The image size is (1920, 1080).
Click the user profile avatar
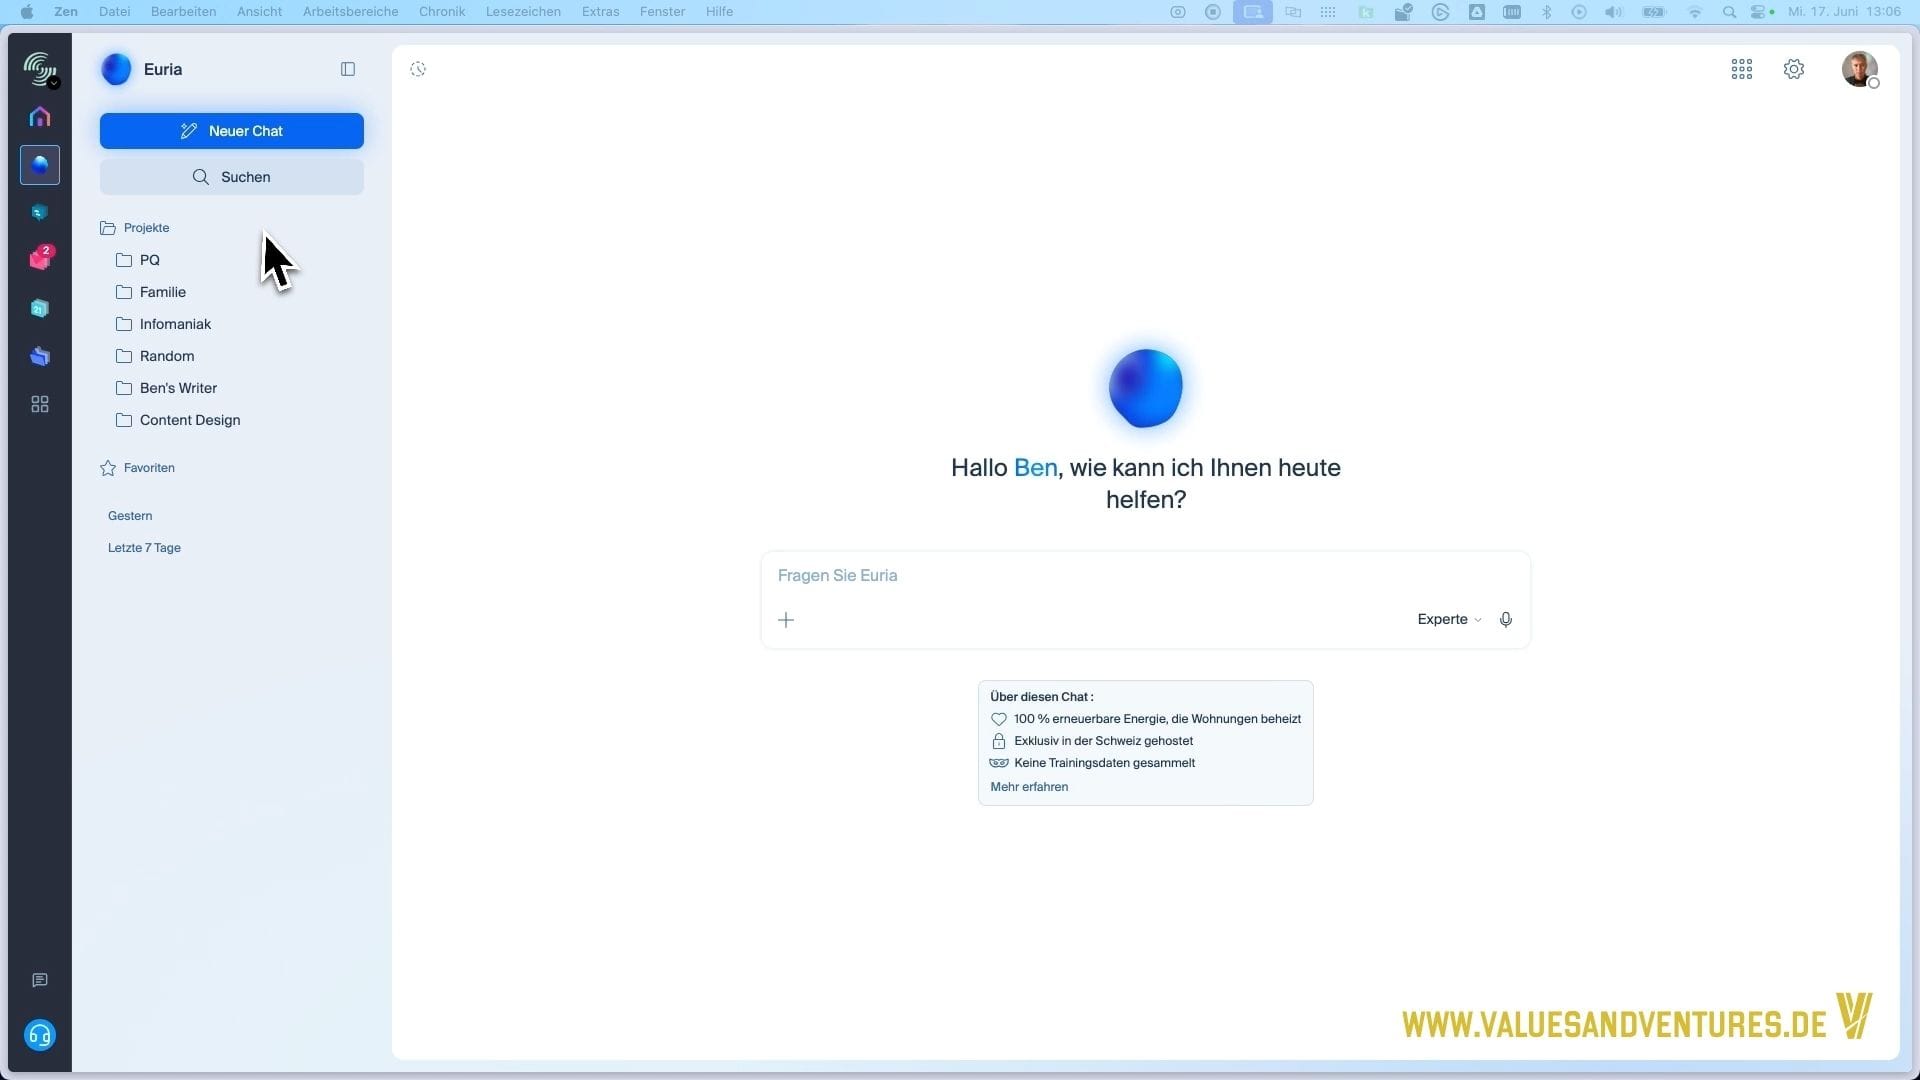(x=1860, y=69)
